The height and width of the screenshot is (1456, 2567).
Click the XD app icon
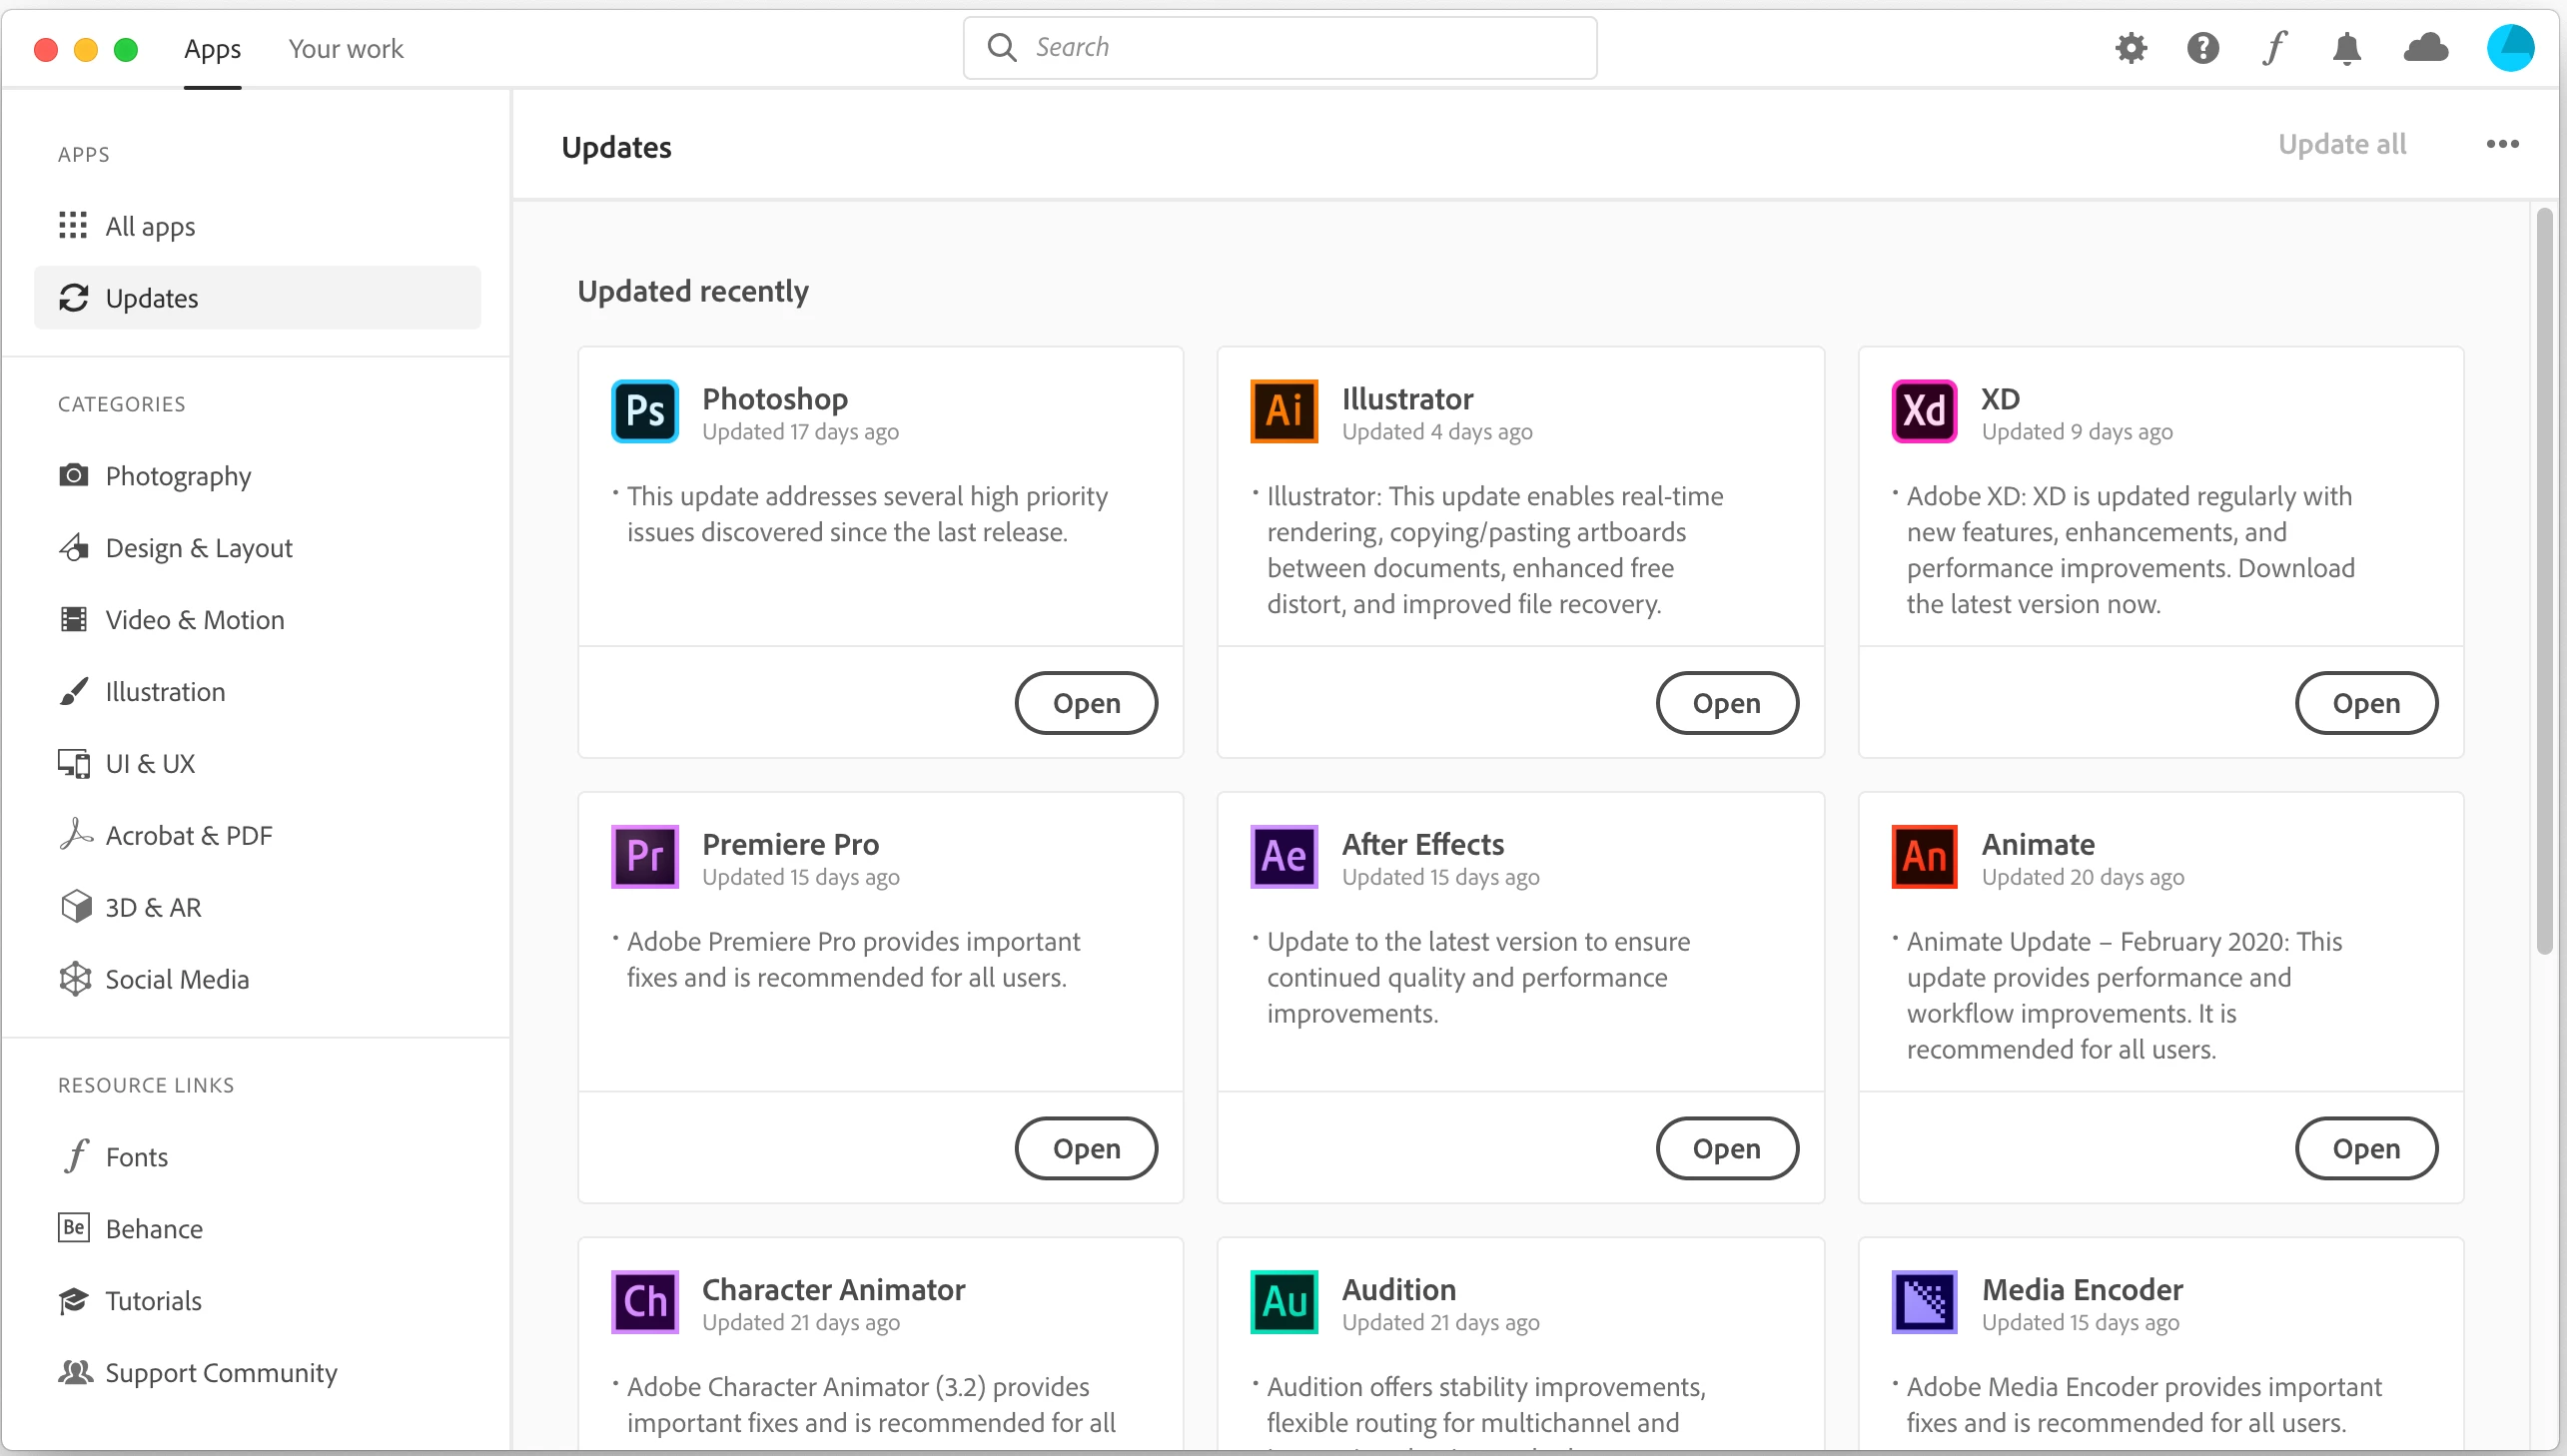(1924, 411)
